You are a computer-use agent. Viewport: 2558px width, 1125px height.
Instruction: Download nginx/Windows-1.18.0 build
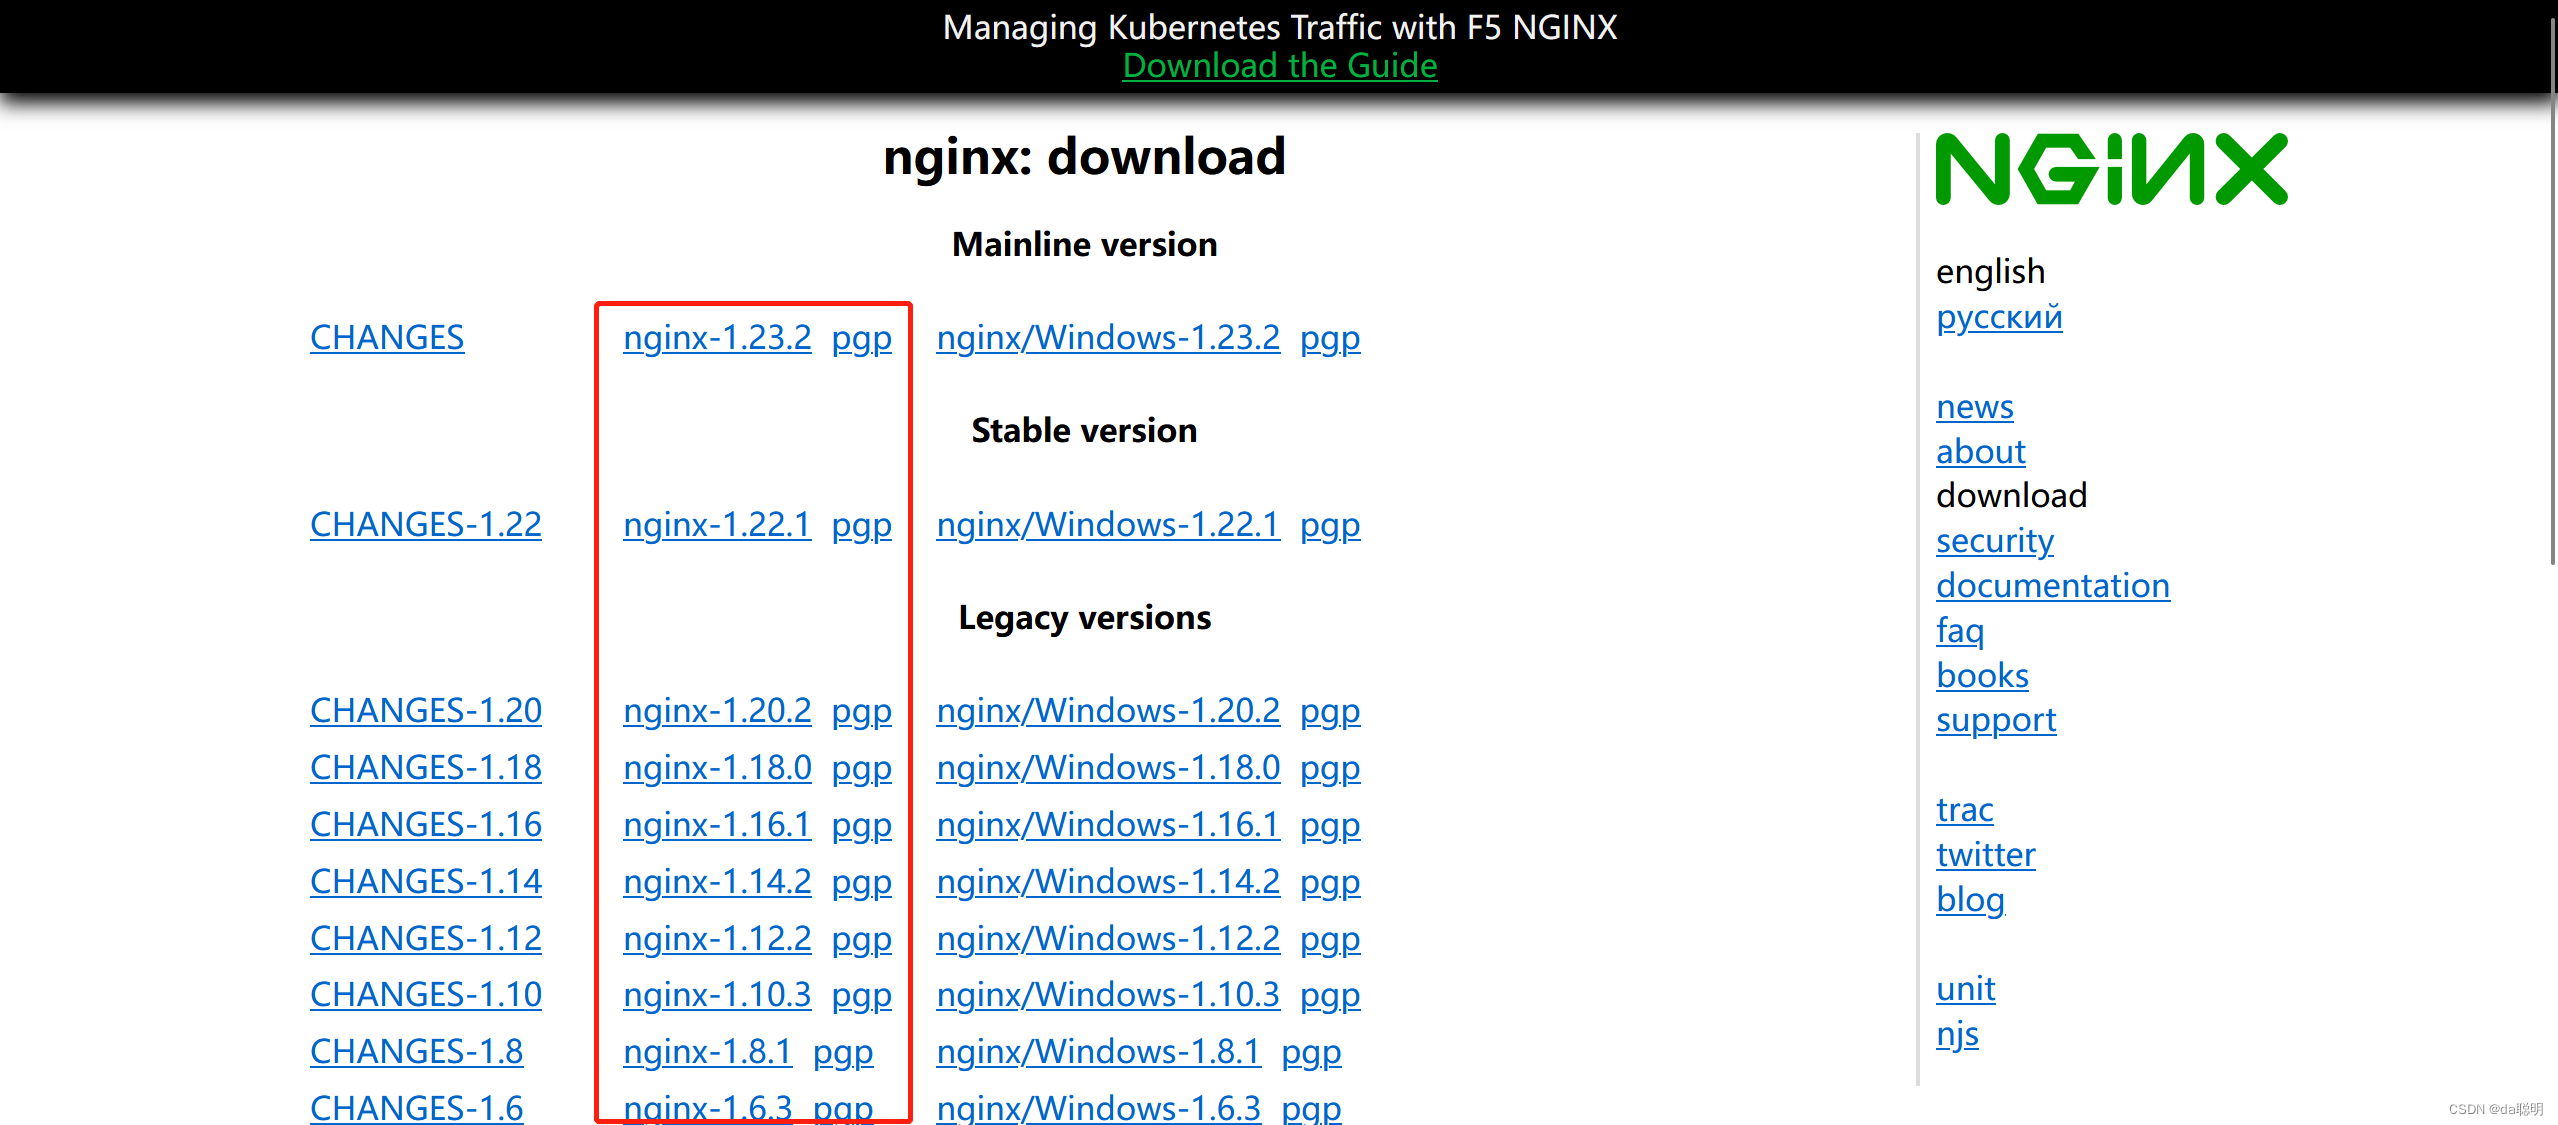[x=1108, y=768]
